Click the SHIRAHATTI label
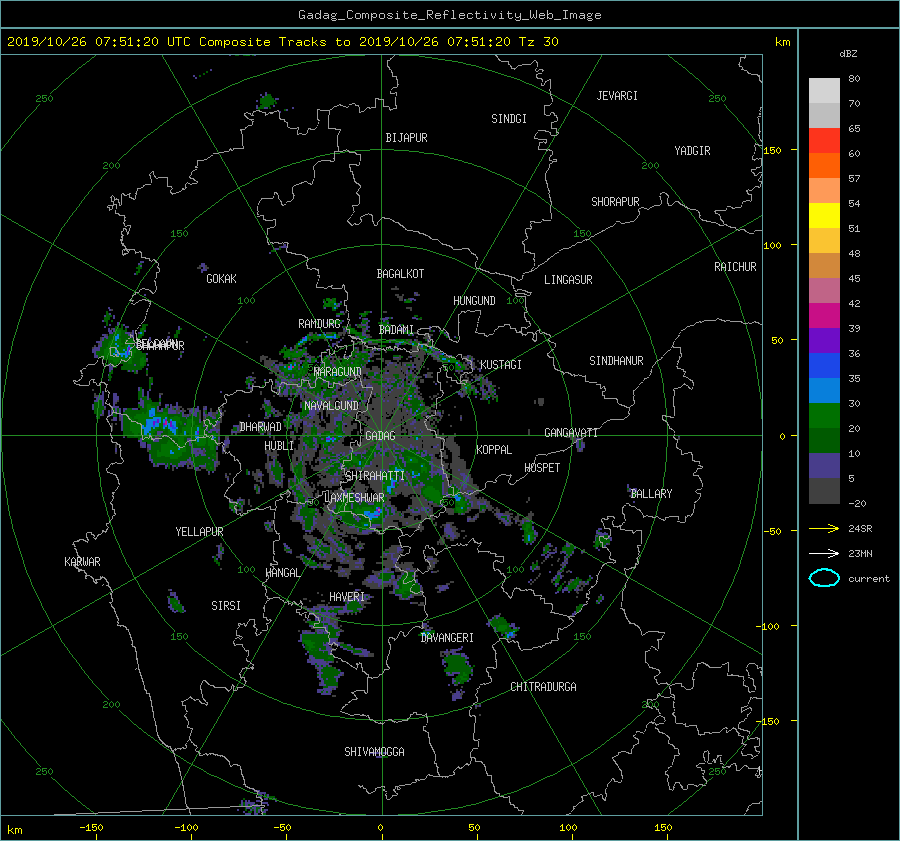900x841 pixels. click(375, 476)
